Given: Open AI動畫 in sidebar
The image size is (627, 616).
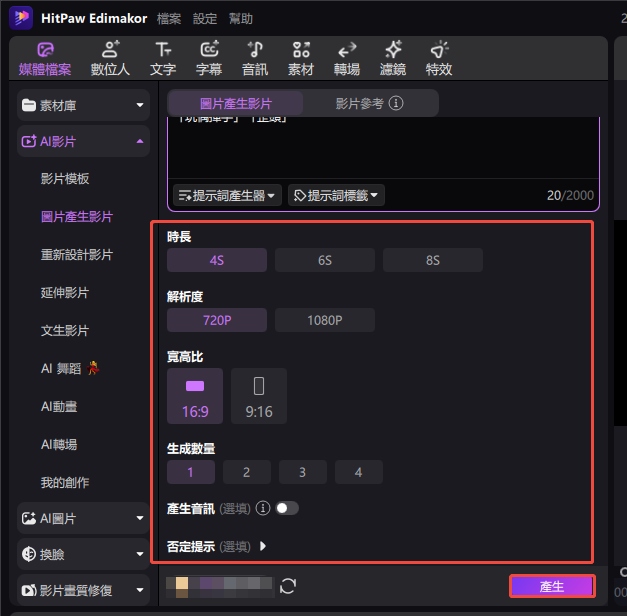Looking at the screenshot, I should (x=59, y=406).
